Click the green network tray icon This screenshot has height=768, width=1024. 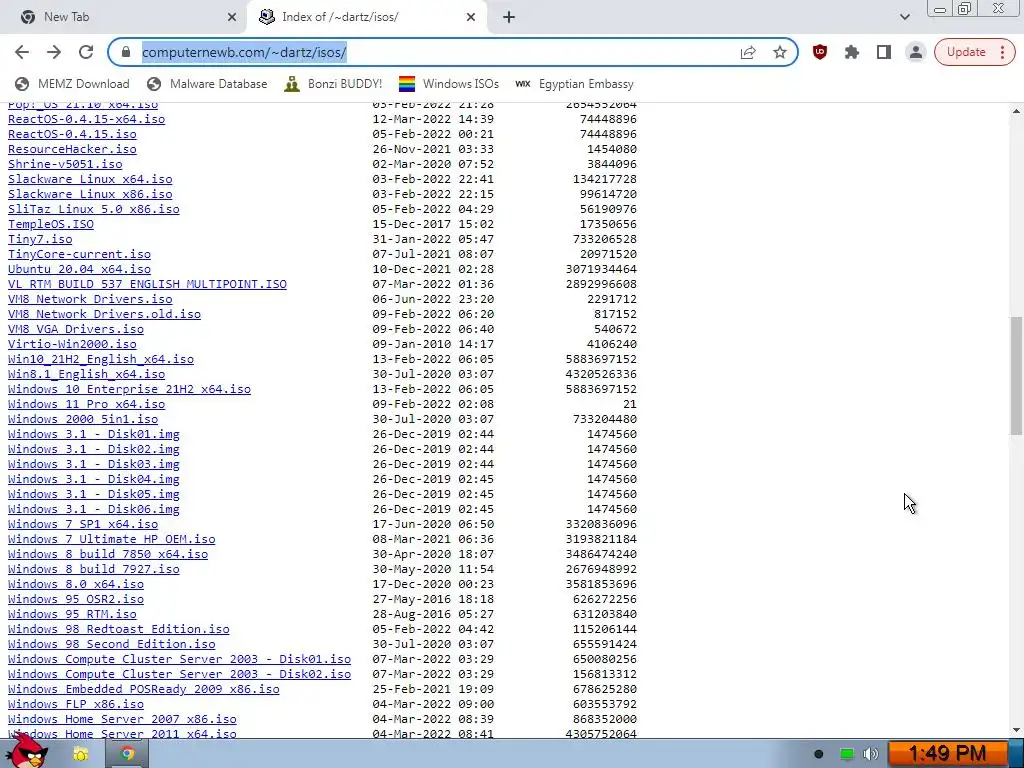pos(846,754)
